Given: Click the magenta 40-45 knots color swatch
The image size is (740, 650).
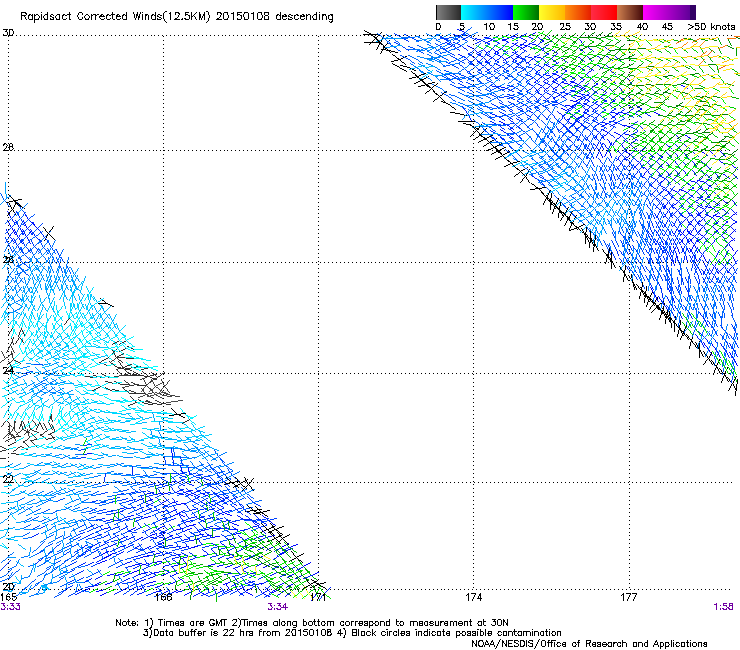Looking at the screenshot, I should (656, 12).
